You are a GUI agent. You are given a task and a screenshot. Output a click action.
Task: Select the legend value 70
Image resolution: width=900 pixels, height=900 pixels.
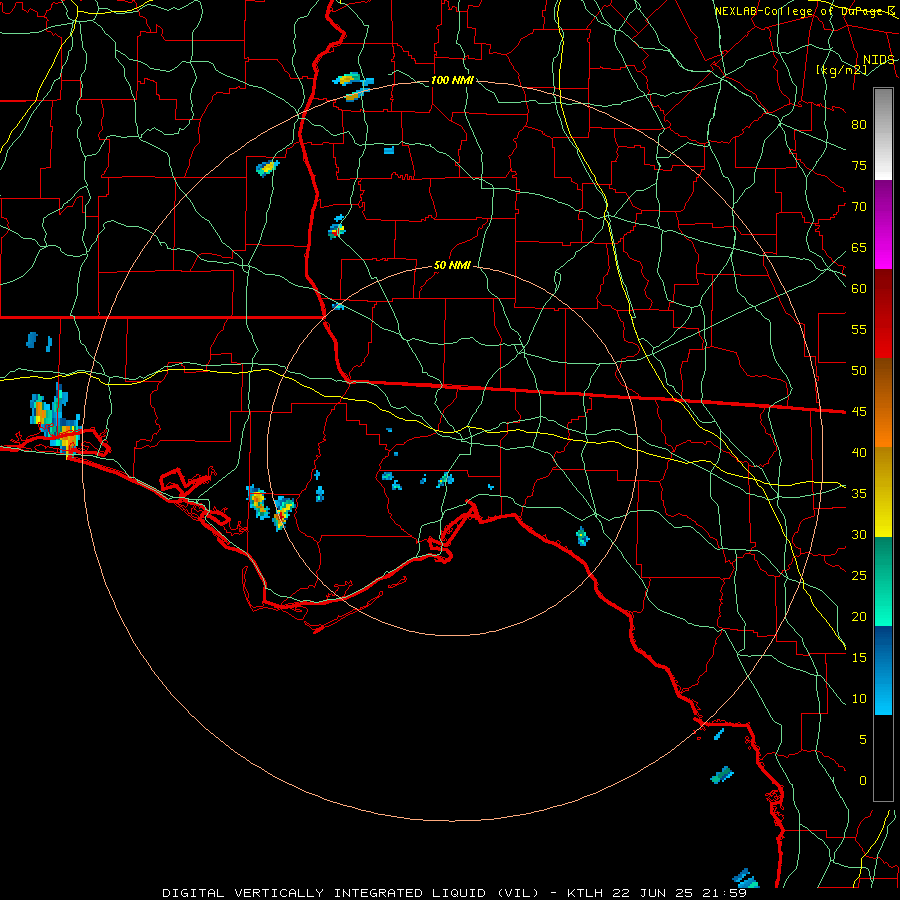pos(859,207)
